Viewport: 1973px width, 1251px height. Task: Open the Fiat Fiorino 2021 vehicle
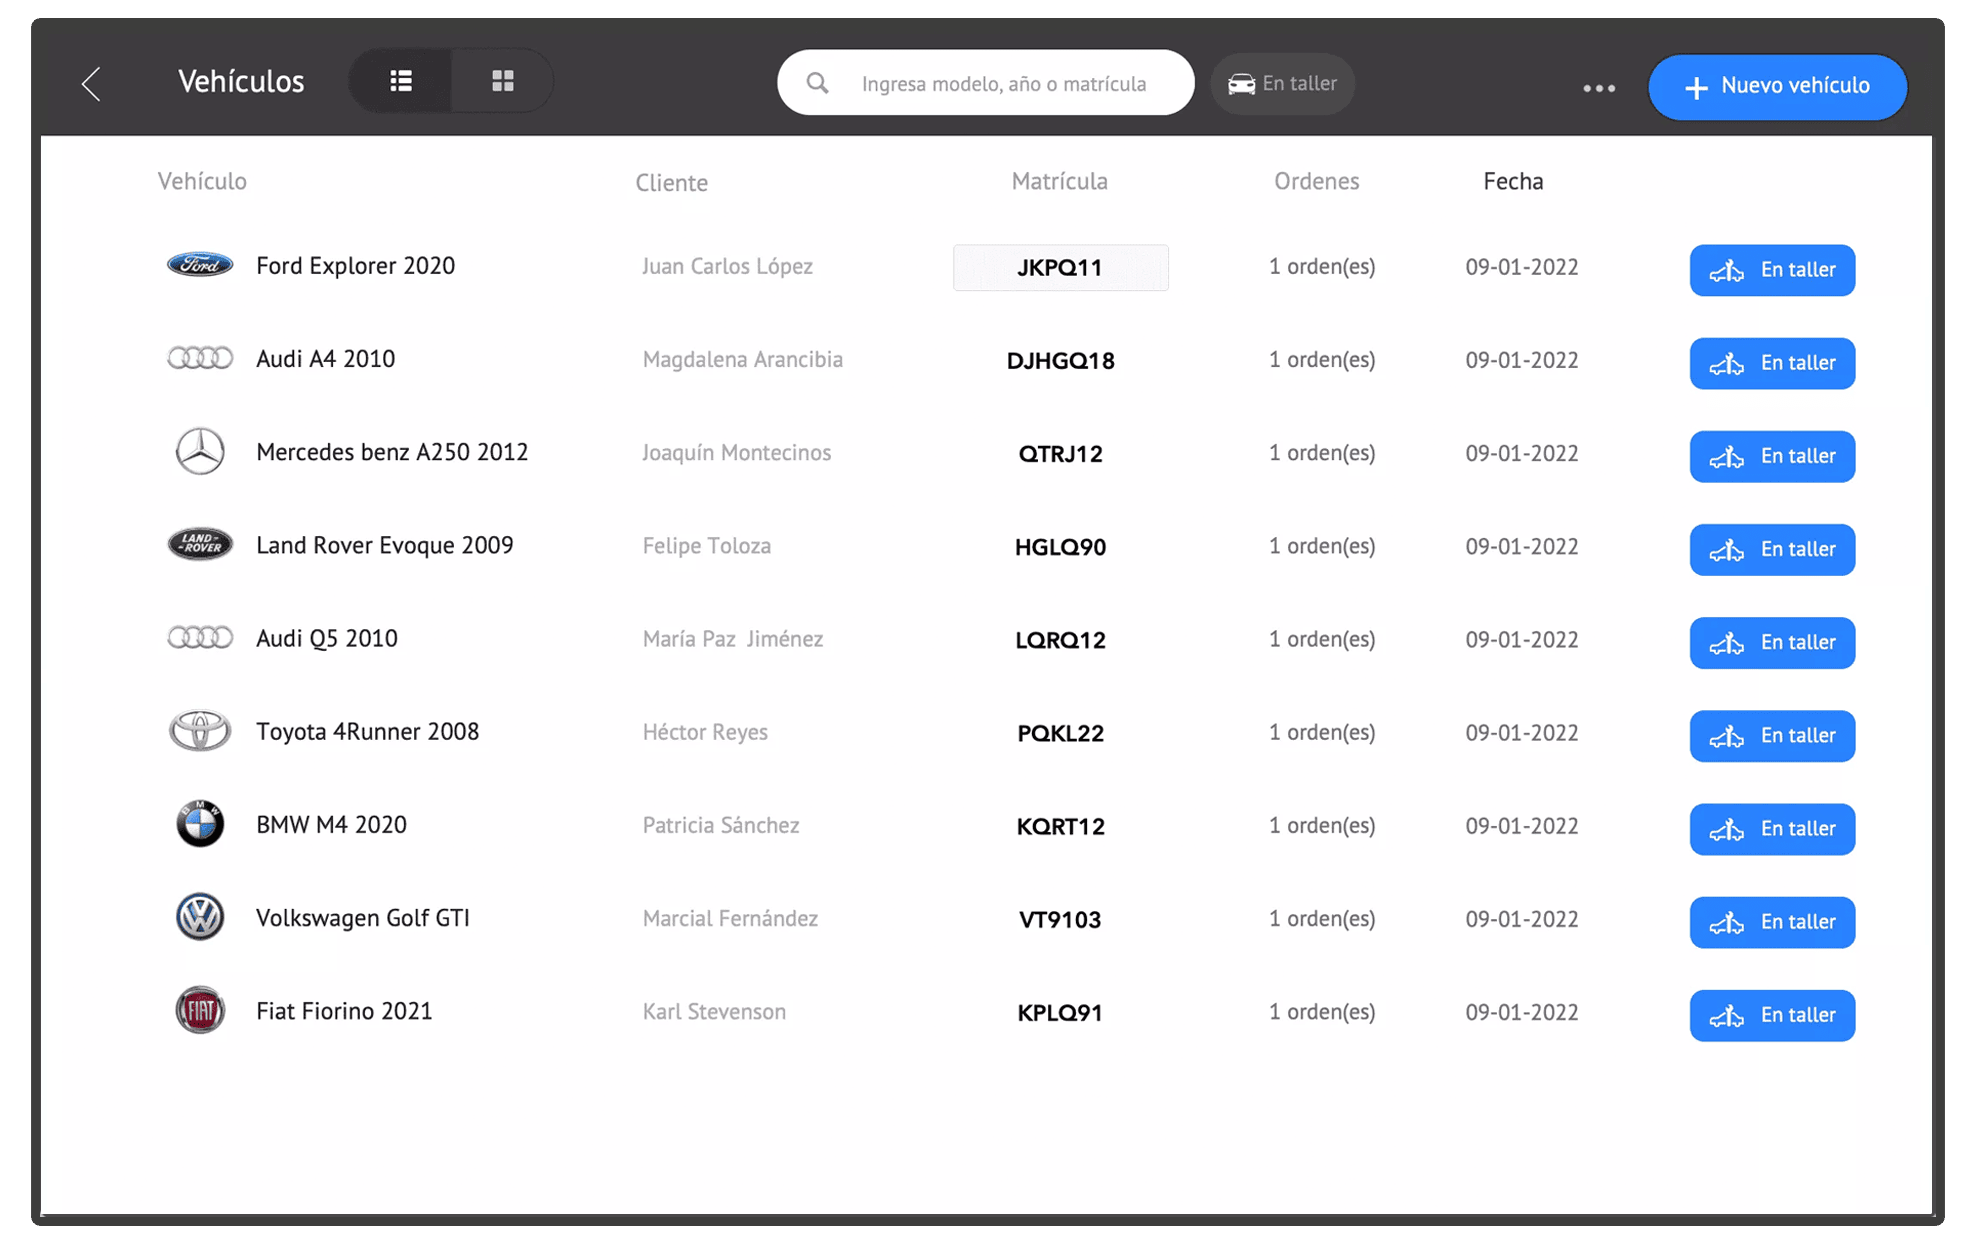pos(344,1011)
